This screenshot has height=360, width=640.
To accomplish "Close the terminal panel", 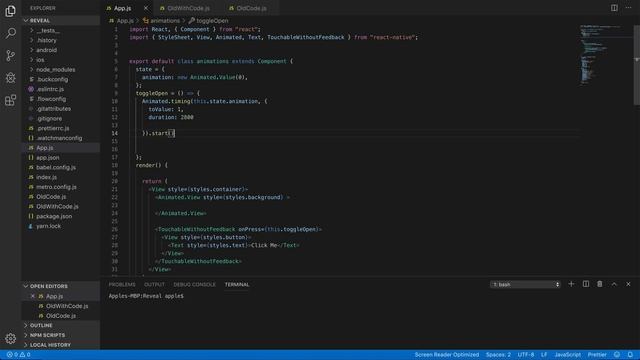I will (x=628, y=284).
